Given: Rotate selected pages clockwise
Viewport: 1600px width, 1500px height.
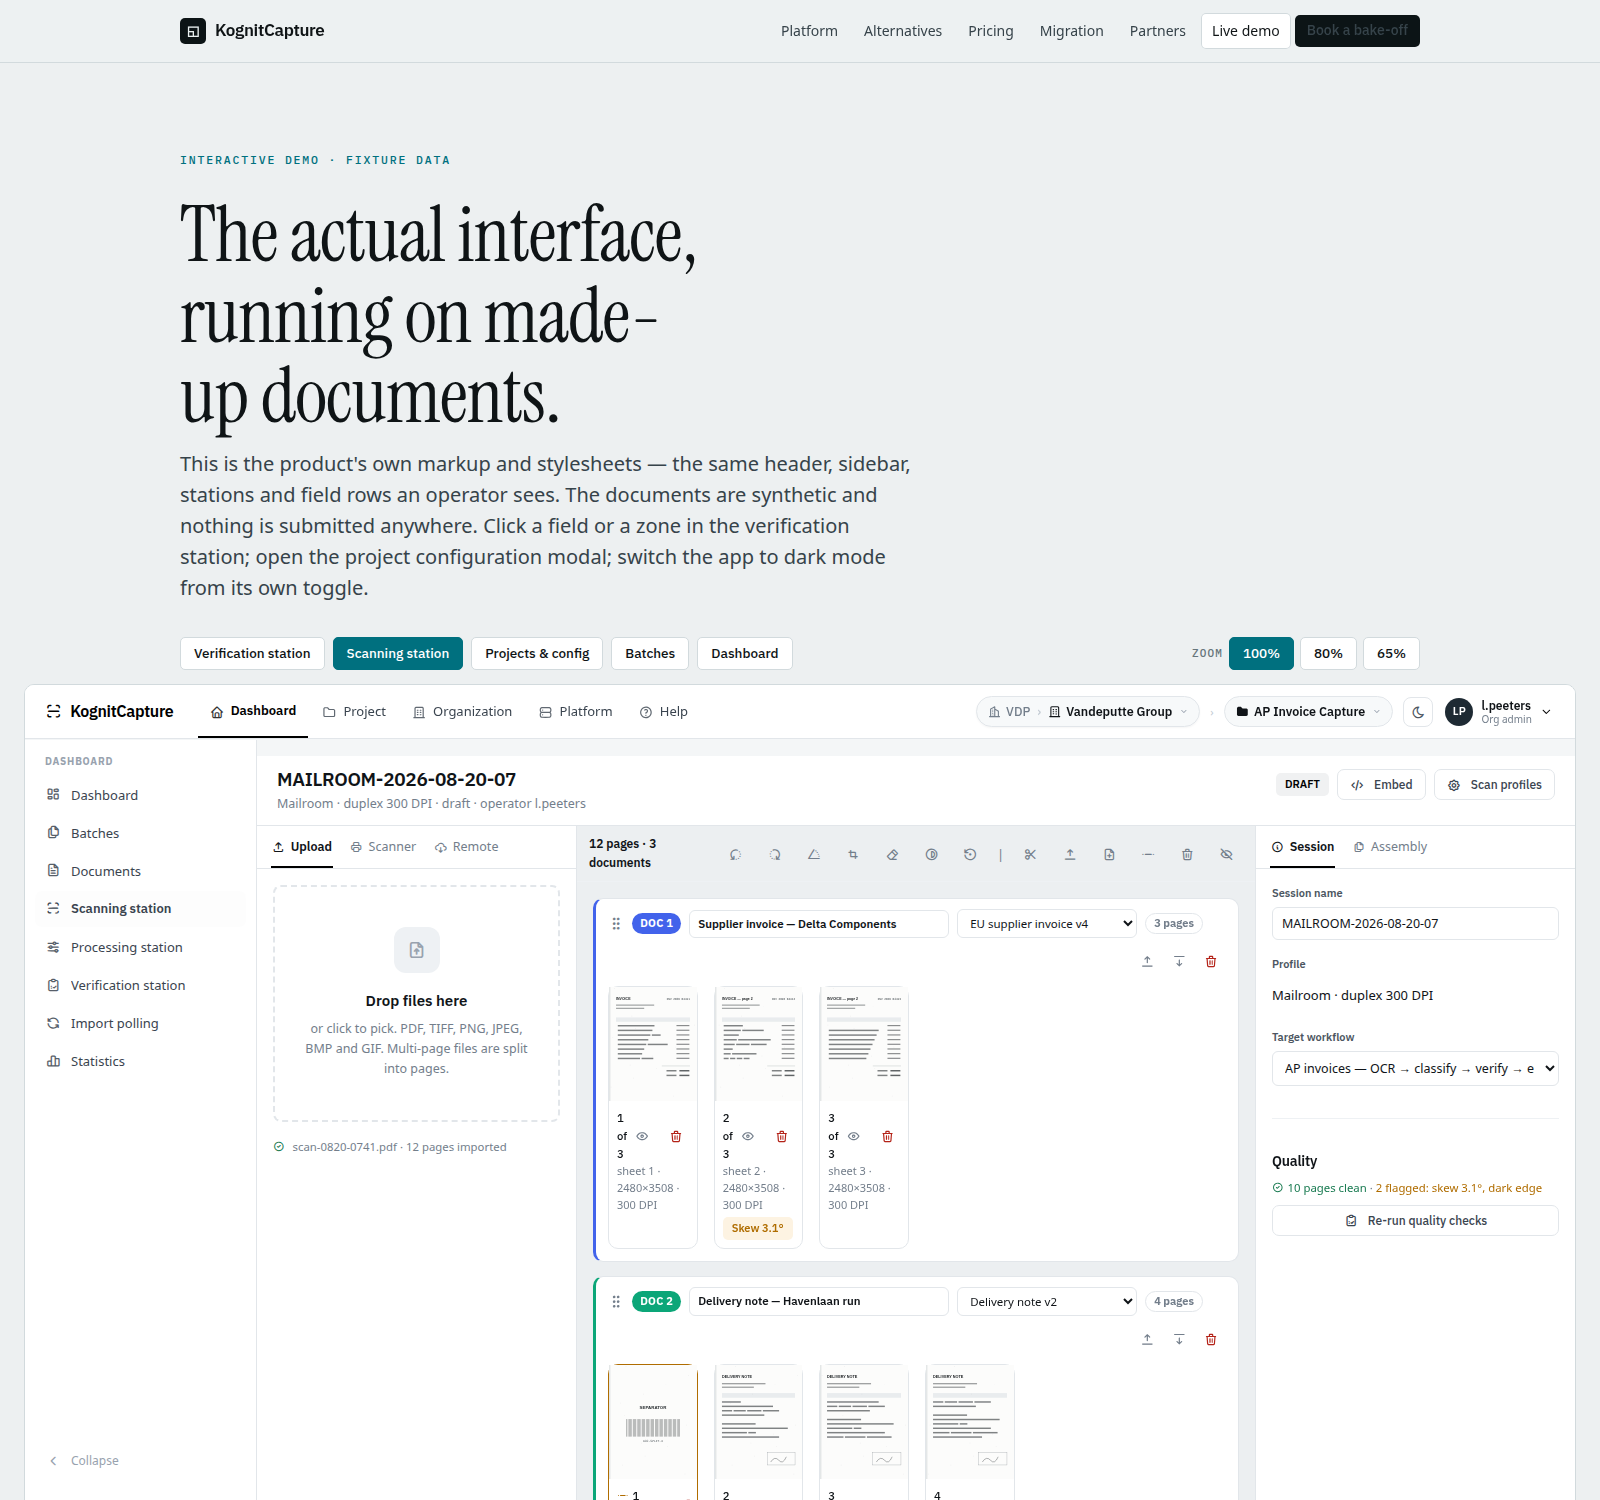Looking at the screenshot, I should pyautogui.click(x=775, y=855).
